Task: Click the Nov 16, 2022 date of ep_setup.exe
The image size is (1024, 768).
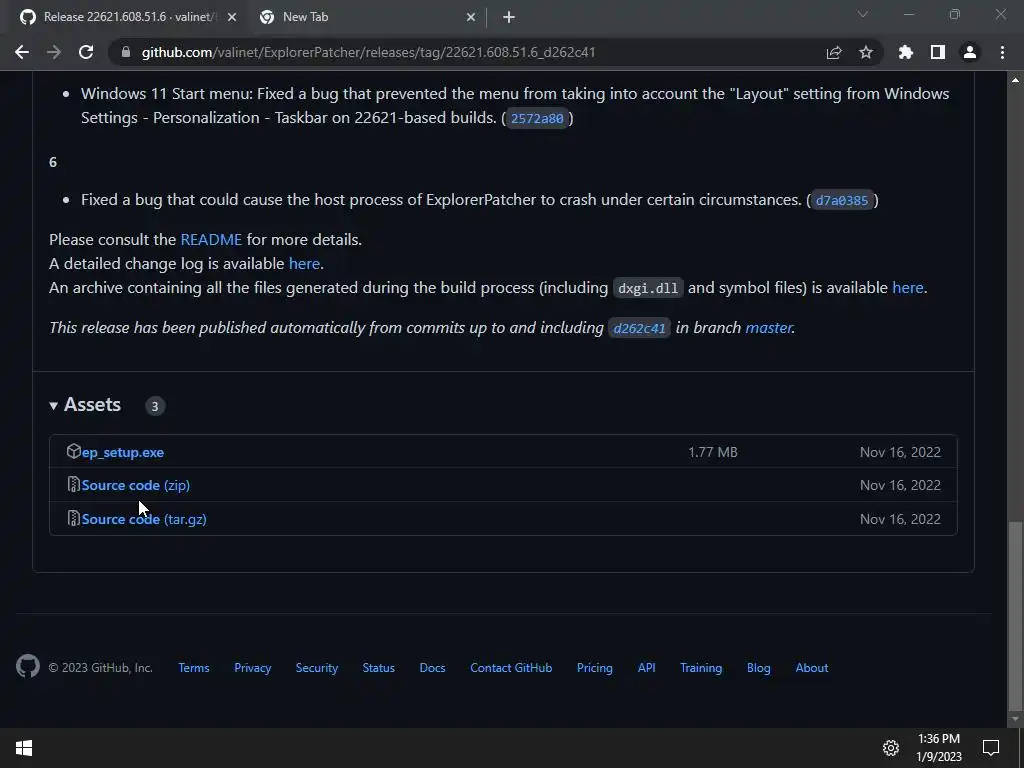Action: [x=900, y=452]
